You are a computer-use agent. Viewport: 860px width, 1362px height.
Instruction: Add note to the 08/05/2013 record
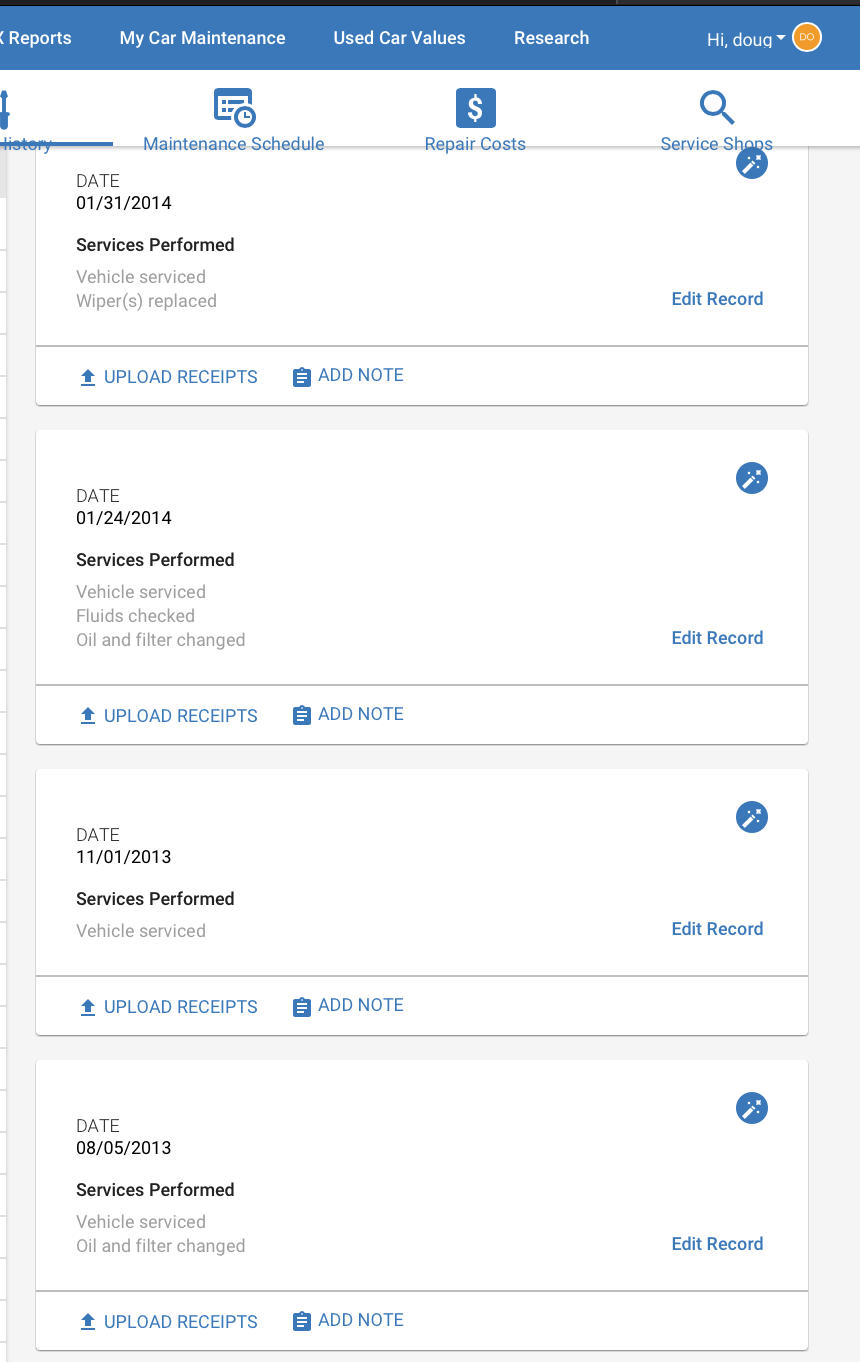pyautogui.click(x=348, y=1320)
